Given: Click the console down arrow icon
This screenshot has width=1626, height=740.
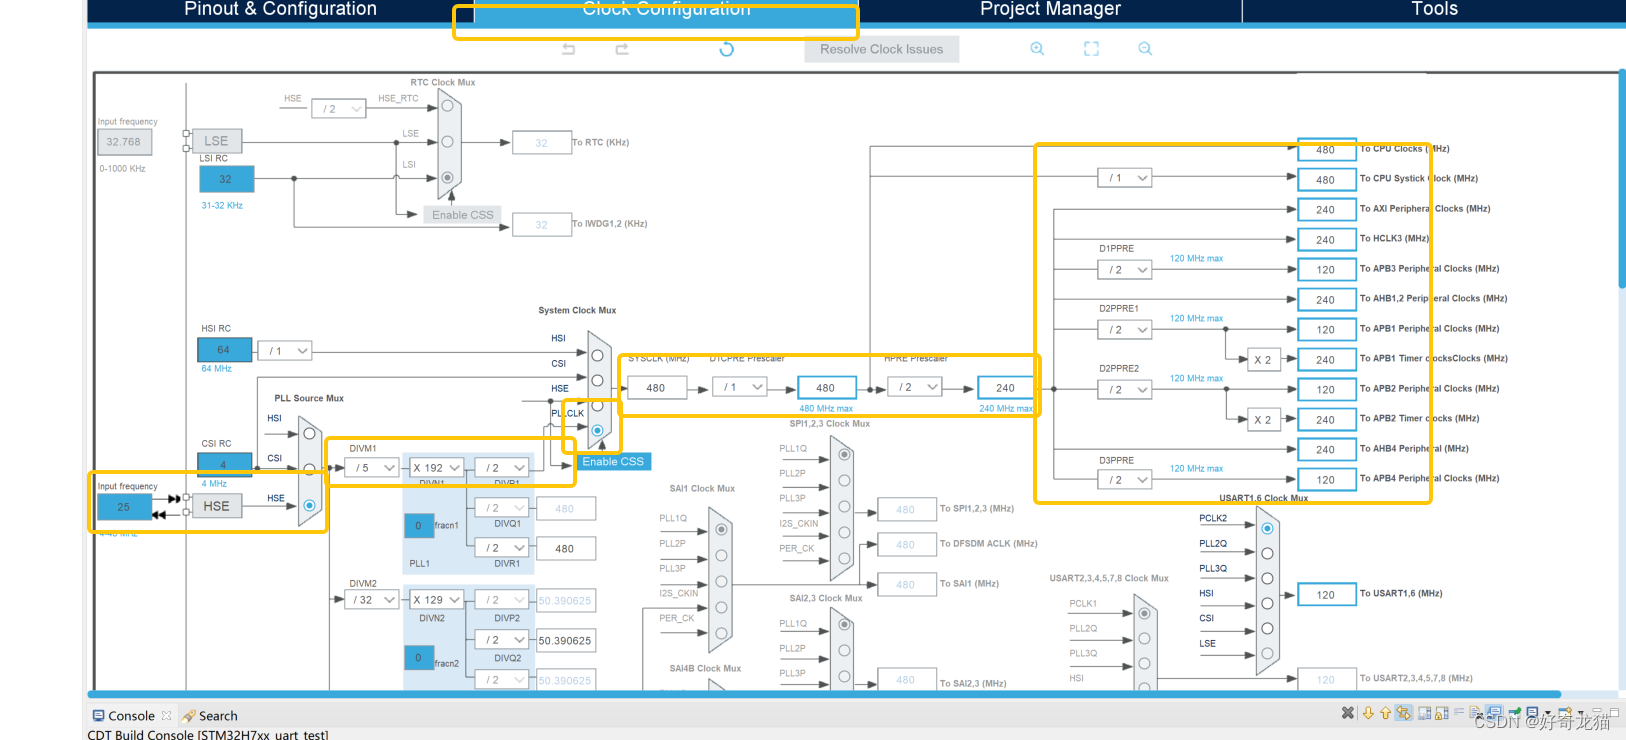Looking at the screenshot, I should pos(1368,713).
